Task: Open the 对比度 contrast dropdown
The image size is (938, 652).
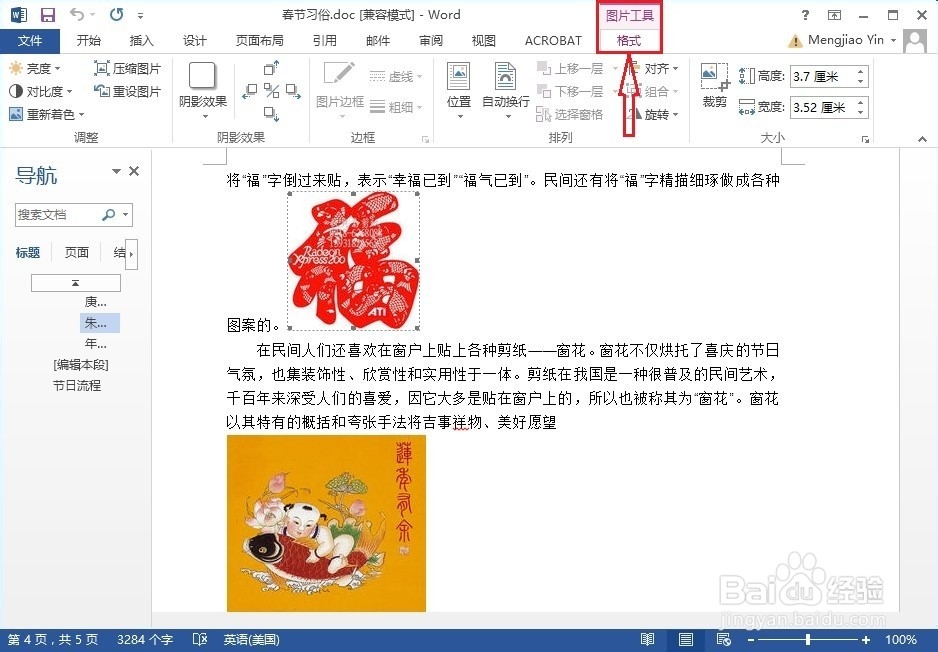Action: tap(41, 92)
